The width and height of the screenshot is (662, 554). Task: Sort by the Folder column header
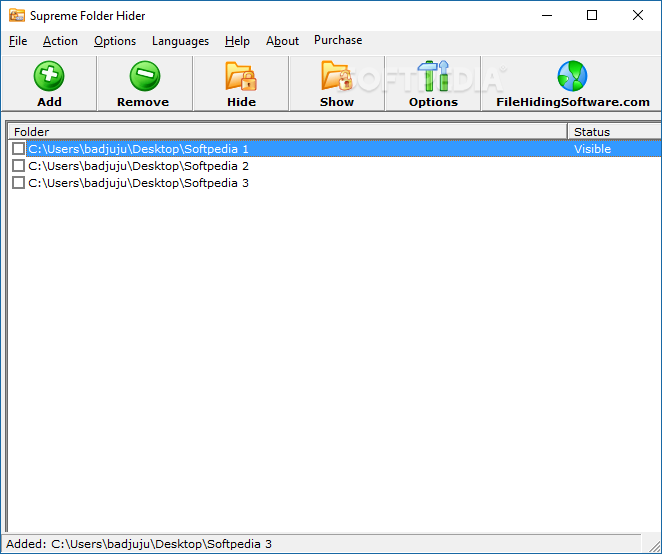pyautogui.click(x=288, y=132)
